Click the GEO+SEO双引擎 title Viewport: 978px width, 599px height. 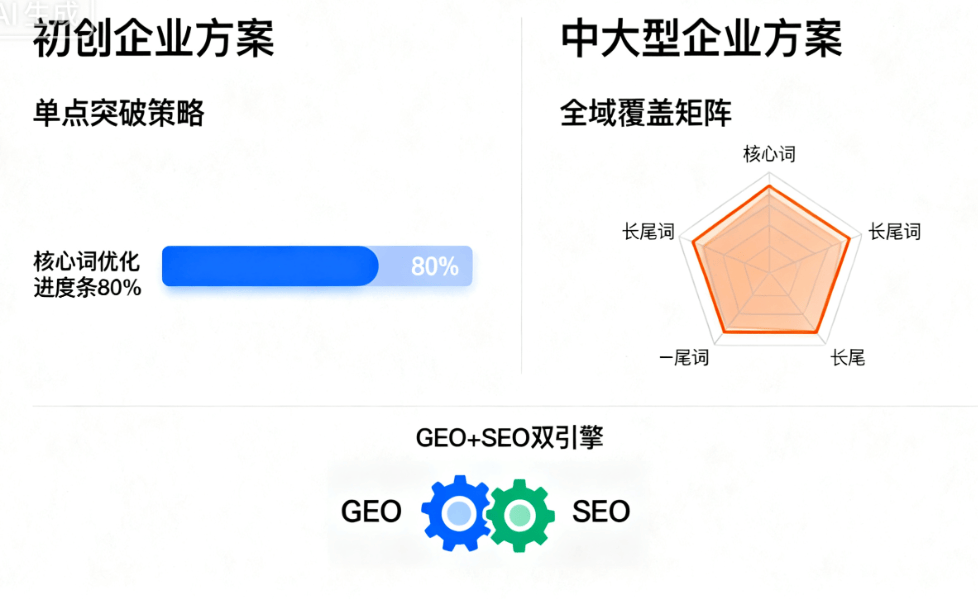click(510, 438)
